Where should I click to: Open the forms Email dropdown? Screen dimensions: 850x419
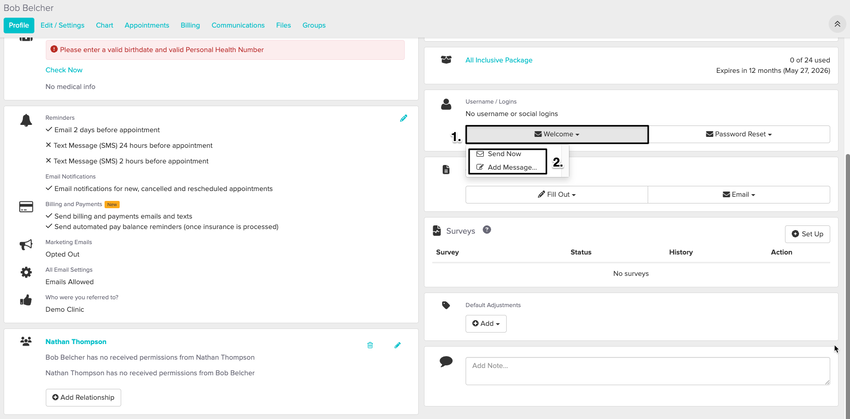[x=739, y=195]
